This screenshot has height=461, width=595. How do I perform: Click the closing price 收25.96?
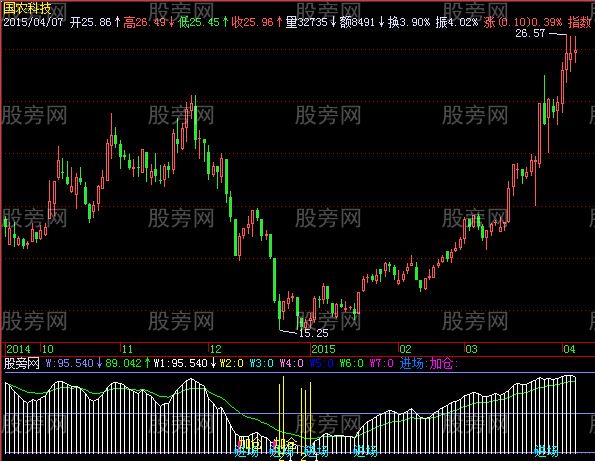click(252, 22)
